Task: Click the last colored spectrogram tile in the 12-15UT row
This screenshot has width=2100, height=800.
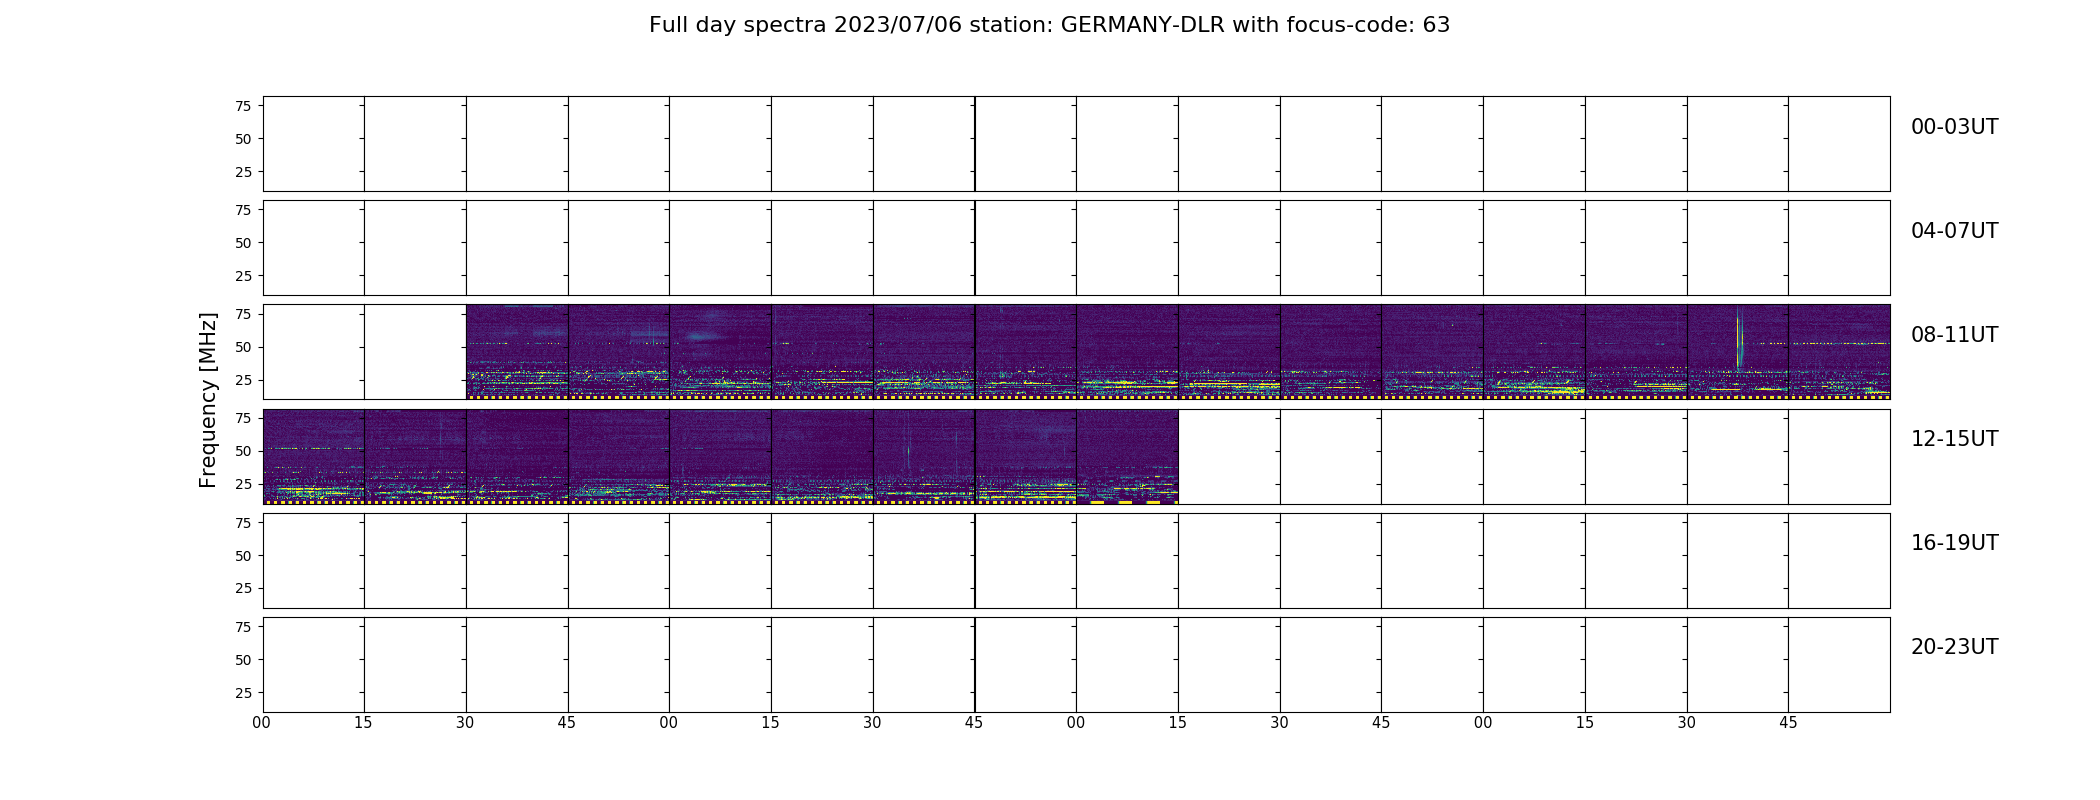Action: 1127,456
